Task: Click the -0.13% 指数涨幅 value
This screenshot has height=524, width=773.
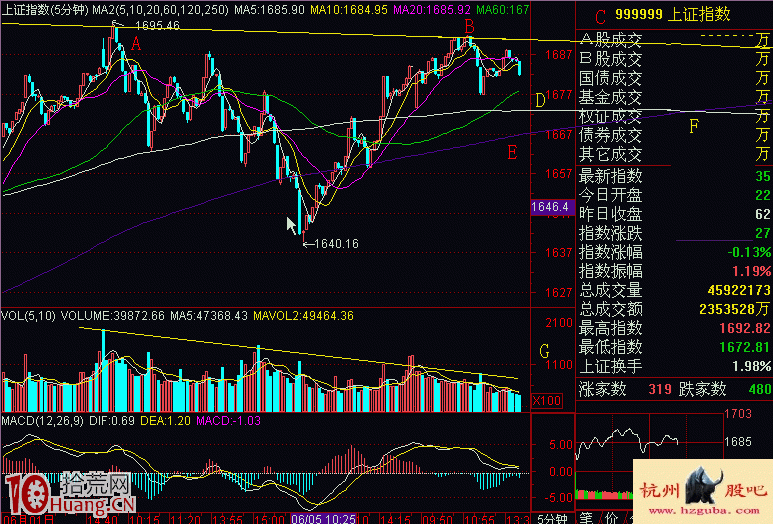Action: pyautogui.click(x=749, y=252)
